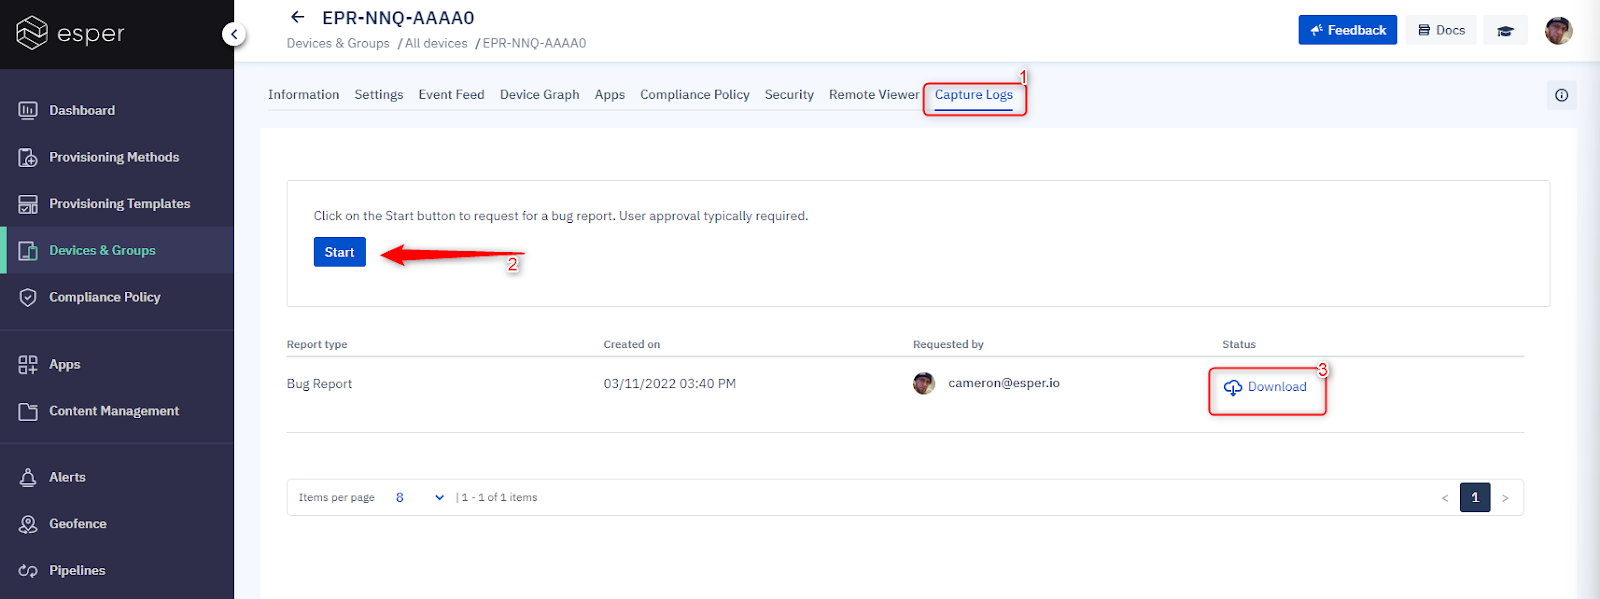Switch to the Event Feed tab

(x=451, y=95)
